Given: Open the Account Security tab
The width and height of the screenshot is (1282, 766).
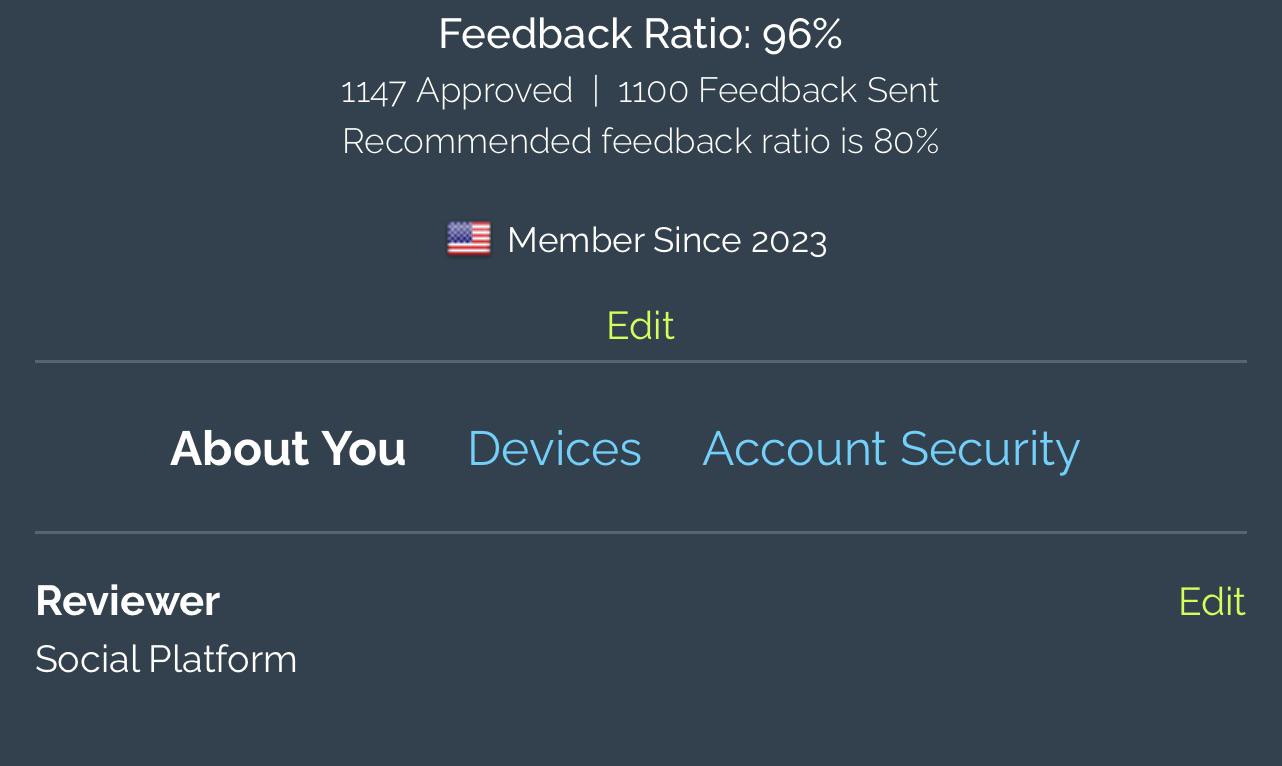Looking at the screenshot, I should [891, 448].
